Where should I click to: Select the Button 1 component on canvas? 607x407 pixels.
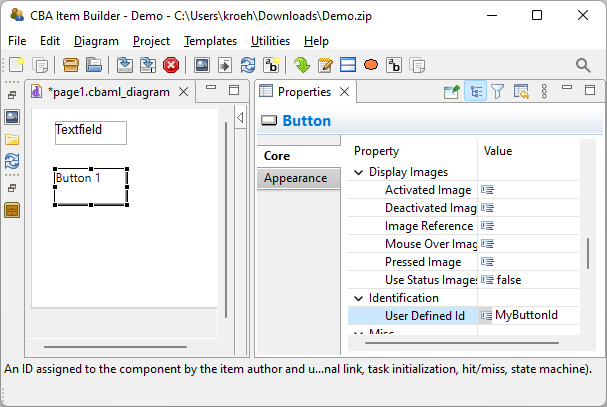coord(90,186)
